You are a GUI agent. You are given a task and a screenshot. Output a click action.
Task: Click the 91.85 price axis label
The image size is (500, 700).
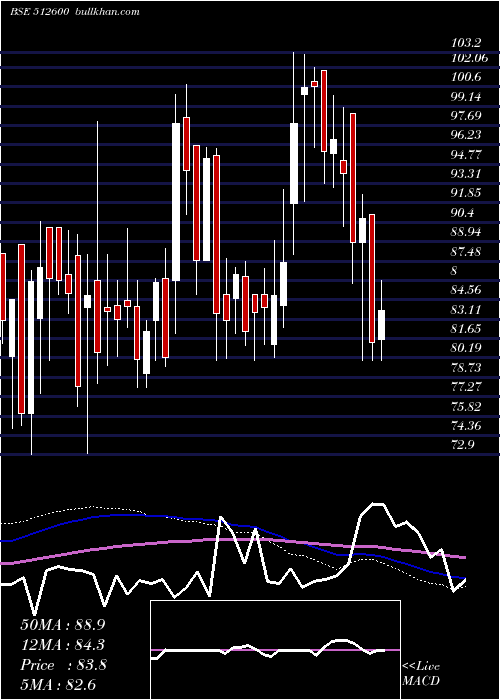[466, 193]
